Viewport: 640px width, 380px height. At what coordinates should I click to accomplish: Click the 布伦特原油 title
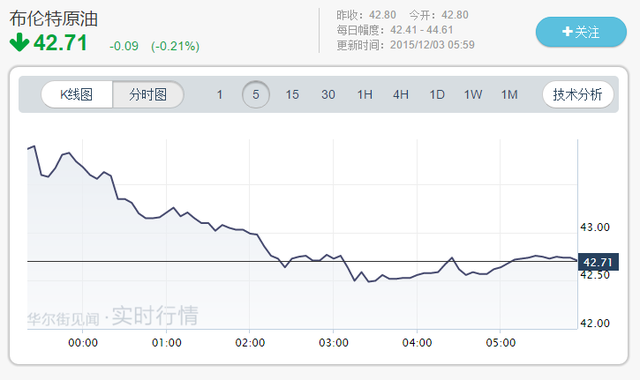click(53, 19)
